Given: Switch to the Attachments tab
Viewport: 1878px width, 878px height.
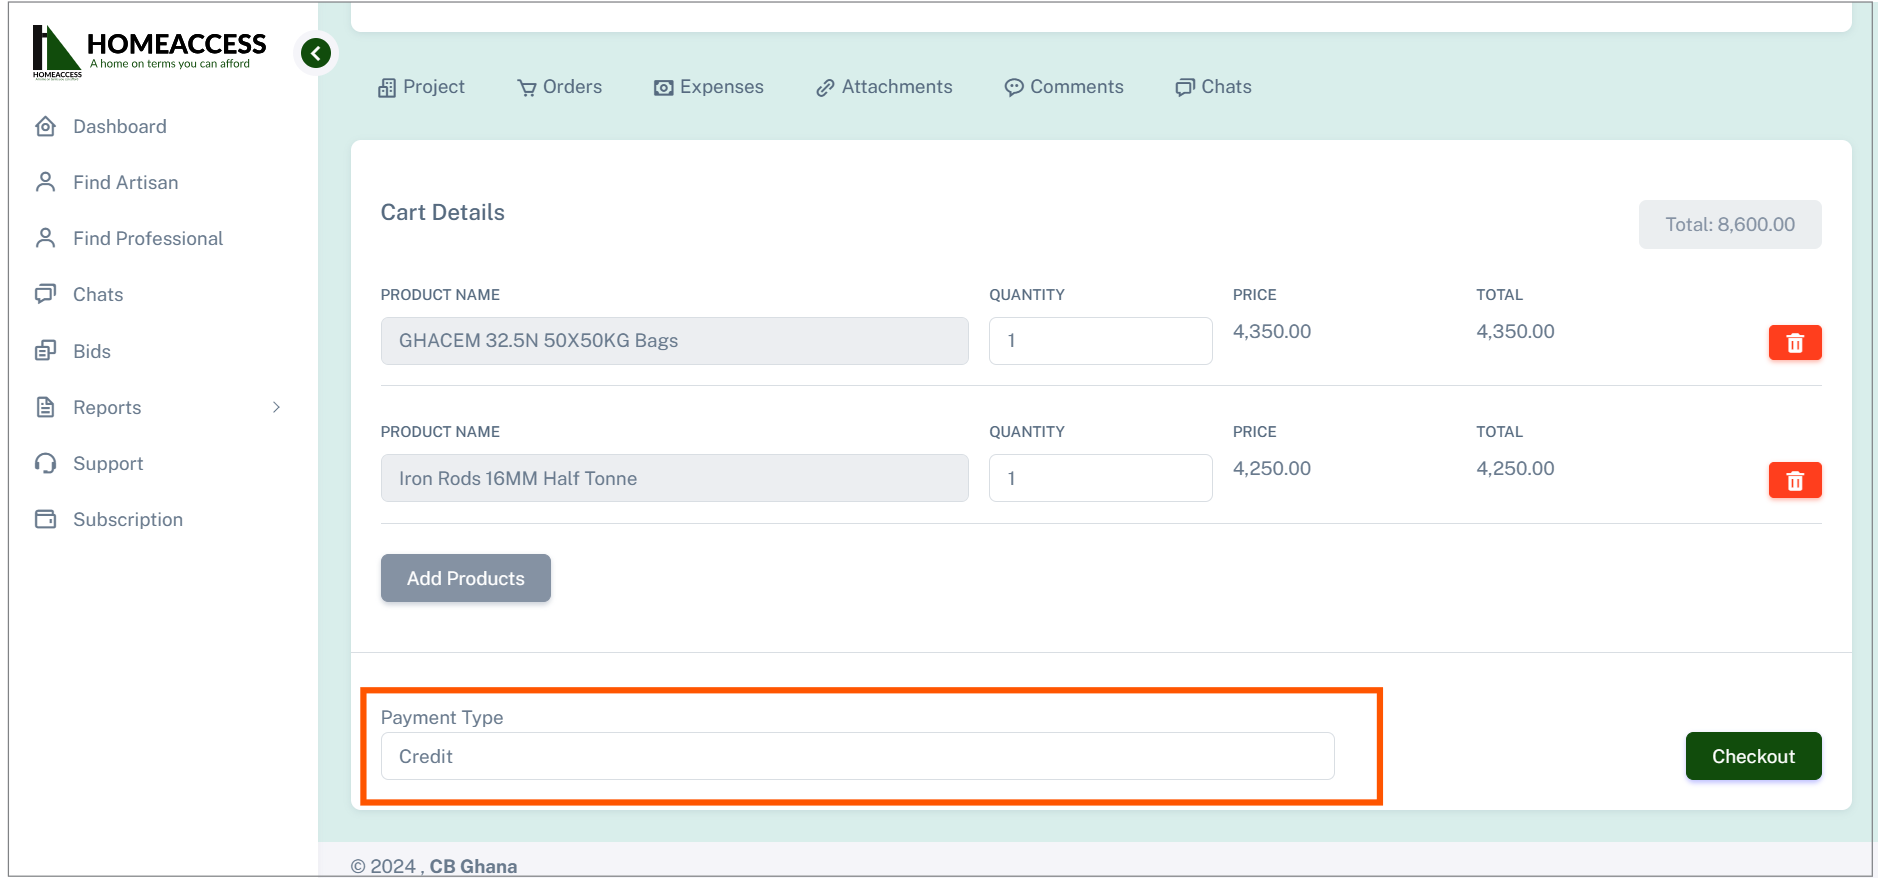Looking at the screenshot, I should click(884, 87).
